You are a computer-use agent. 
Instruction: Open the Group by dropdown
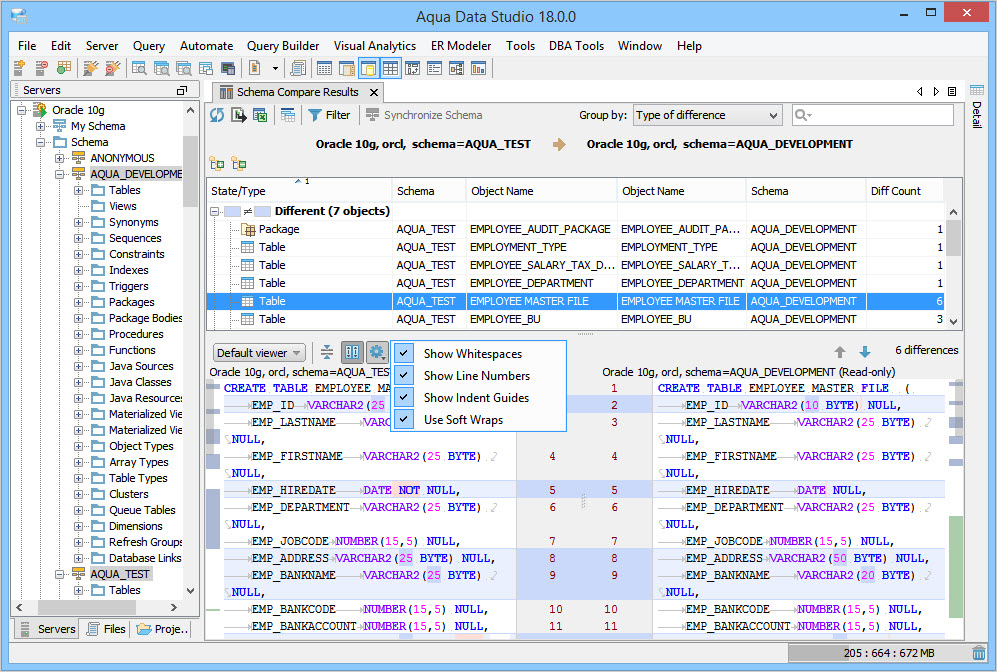(x=707, y=115)
